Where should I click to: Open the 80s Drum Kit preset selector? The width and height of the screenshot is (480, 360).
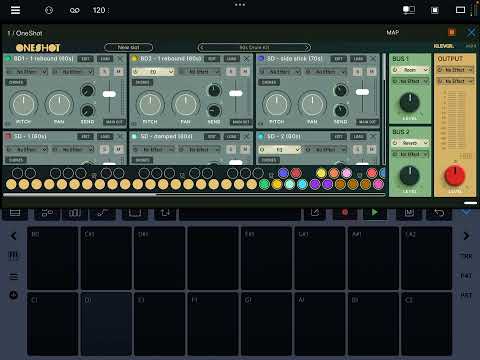[x=254, y=48]
